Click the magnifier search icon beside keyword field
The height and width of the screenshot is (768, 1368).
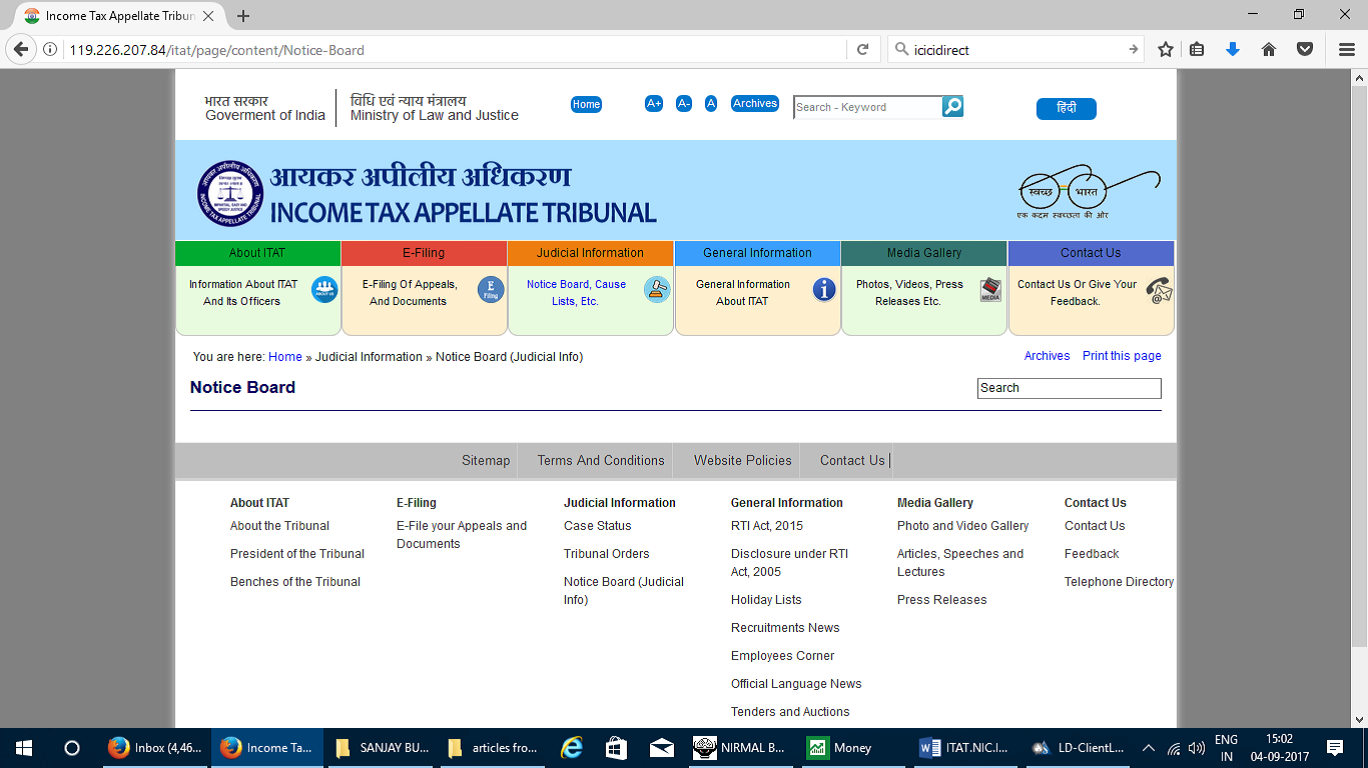click(953, 106)
